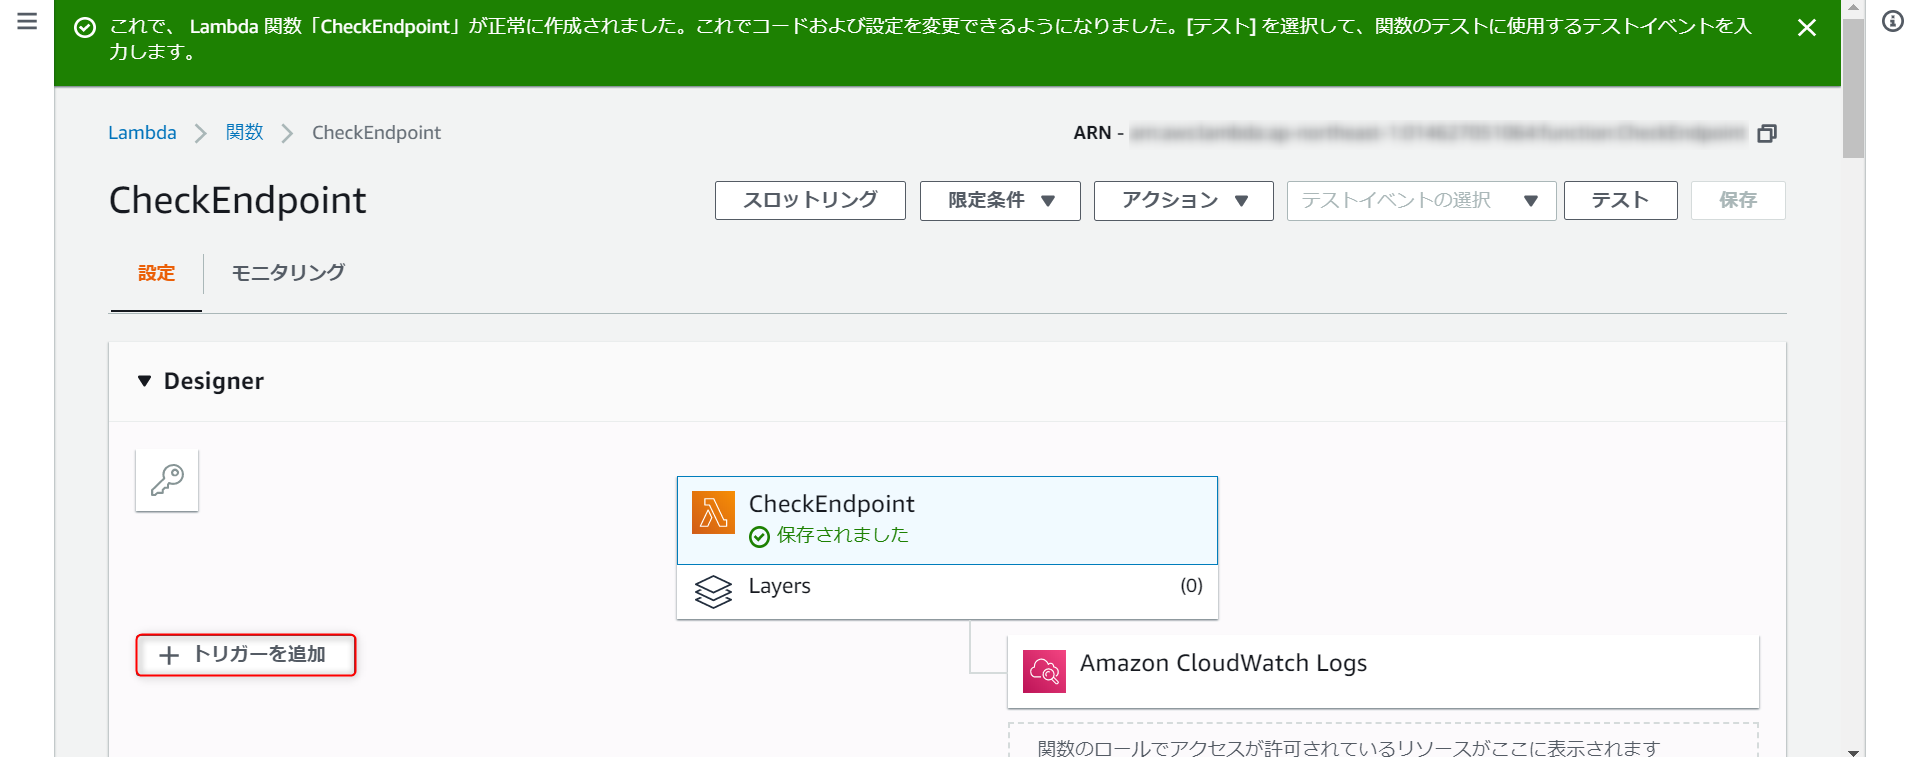Click the Layers count (0)

(1191, 586)
